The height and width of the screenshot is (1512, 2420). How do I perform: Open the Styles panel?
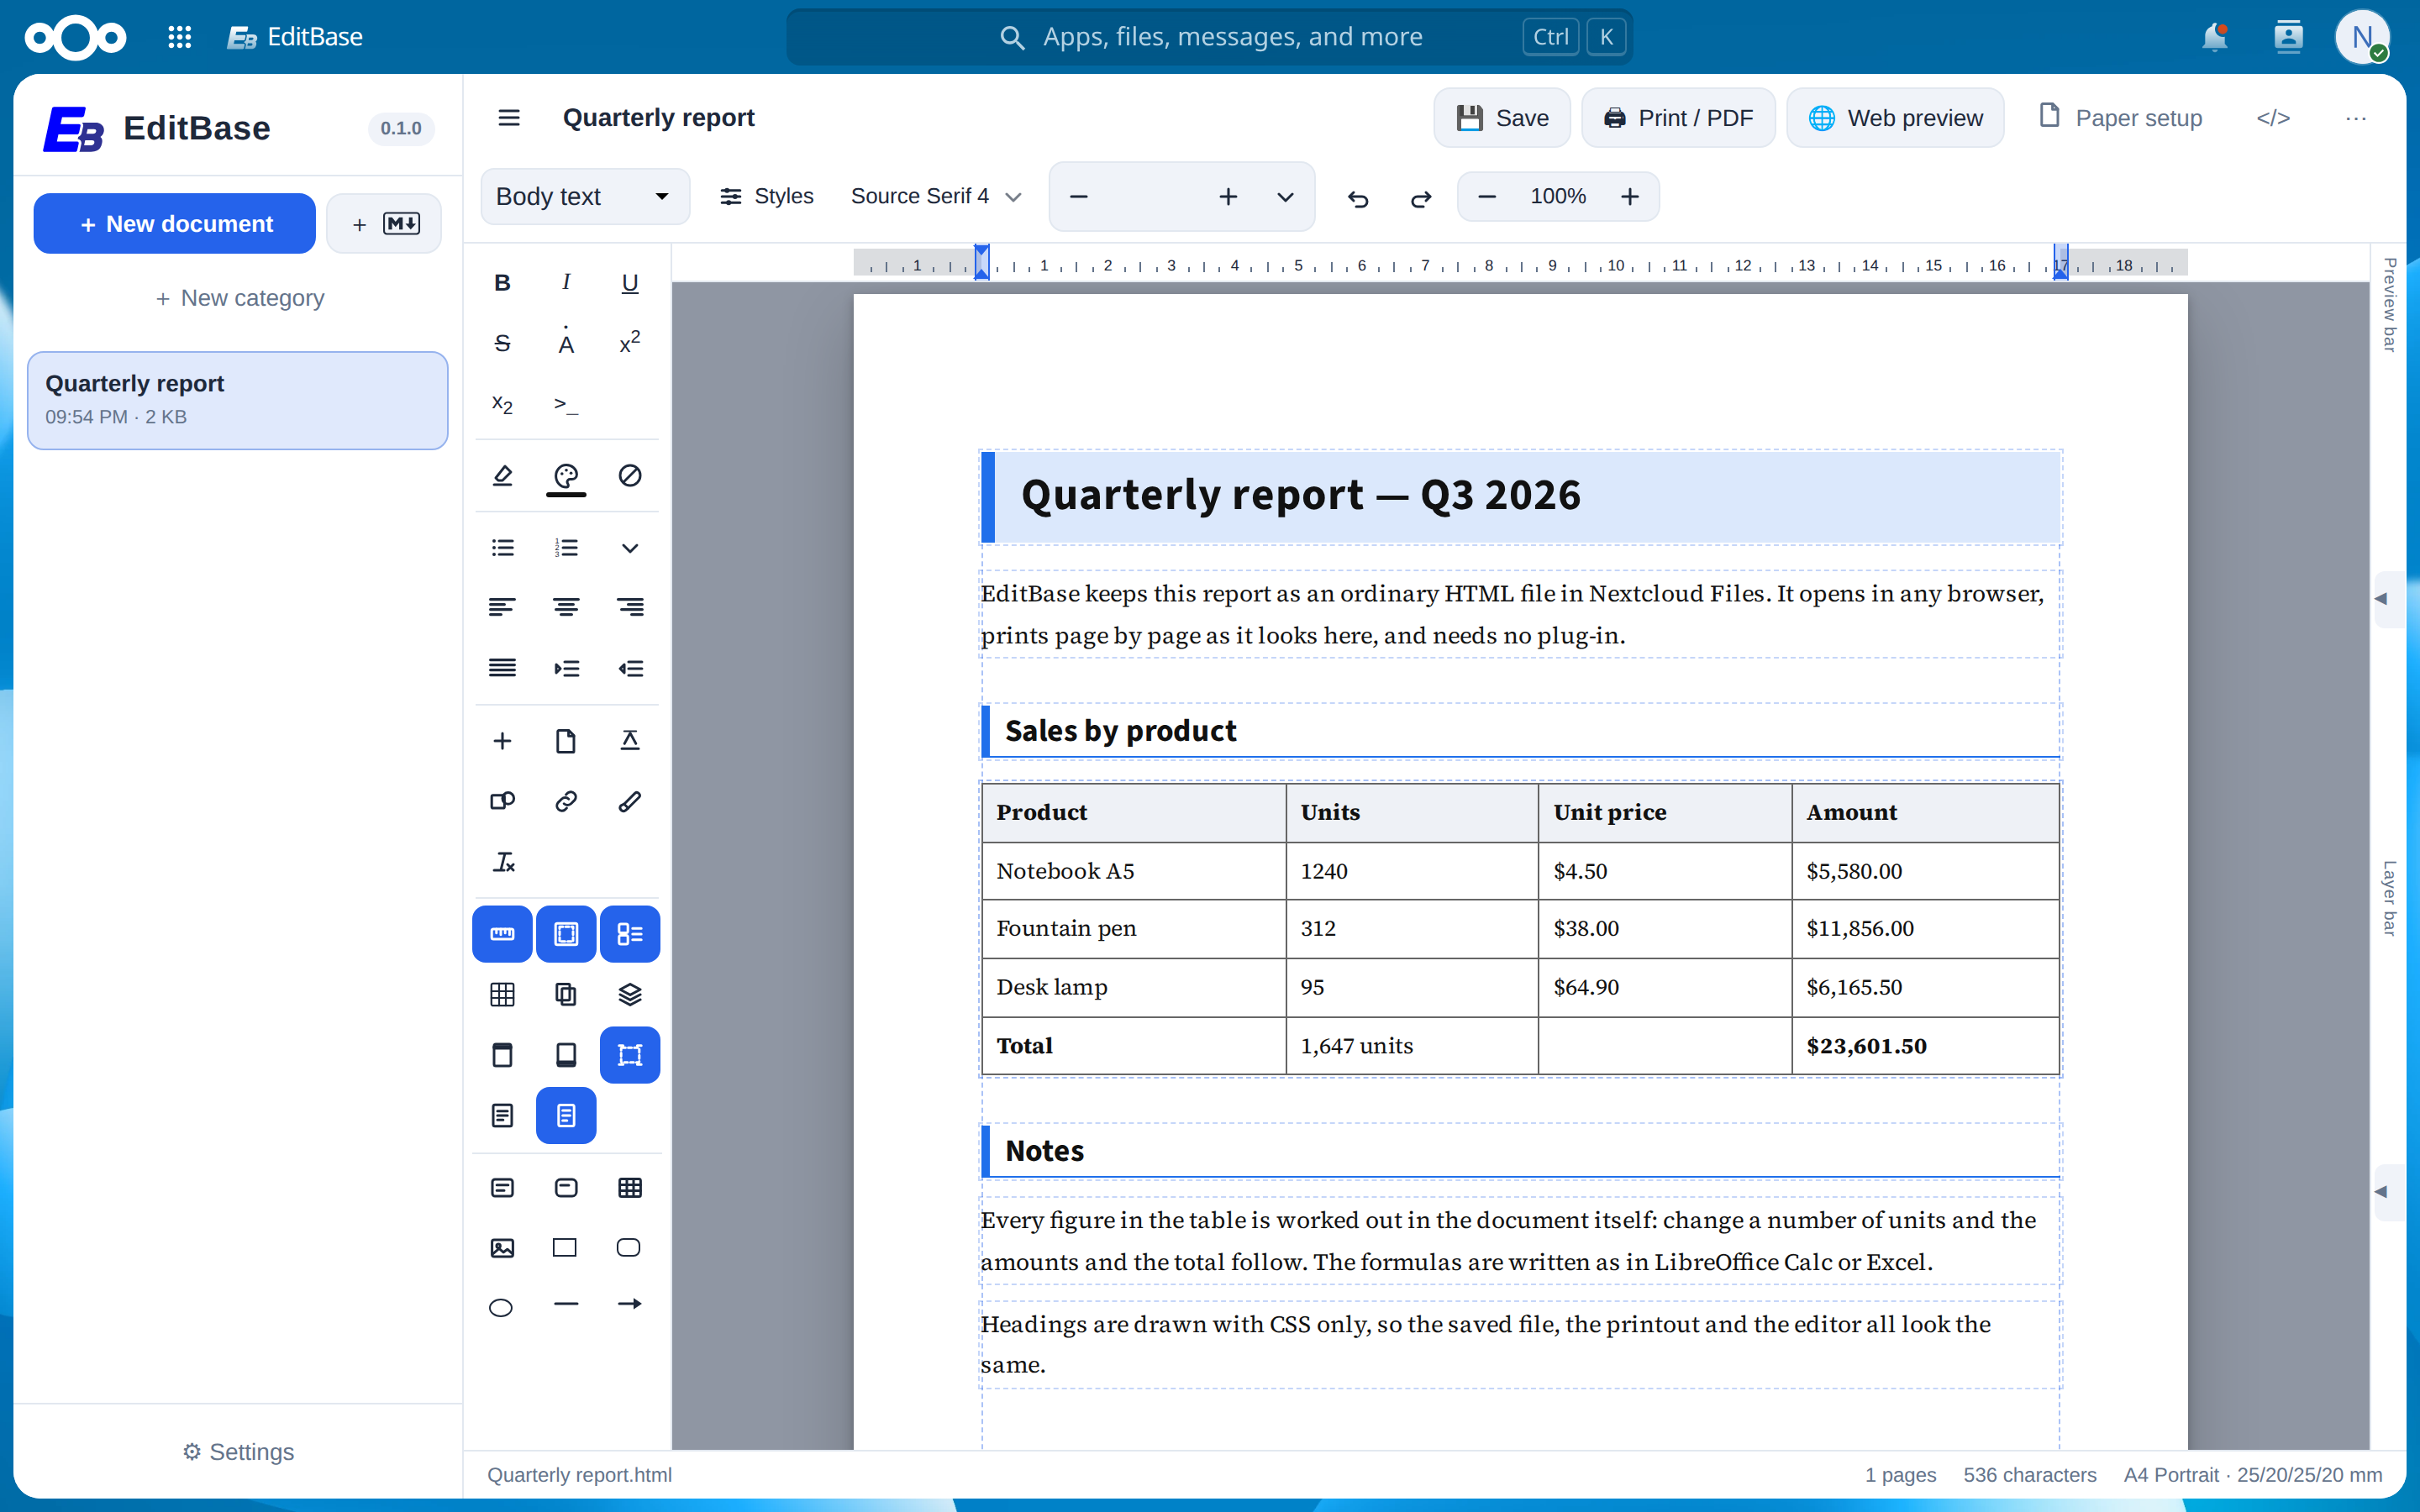[767, 196]
